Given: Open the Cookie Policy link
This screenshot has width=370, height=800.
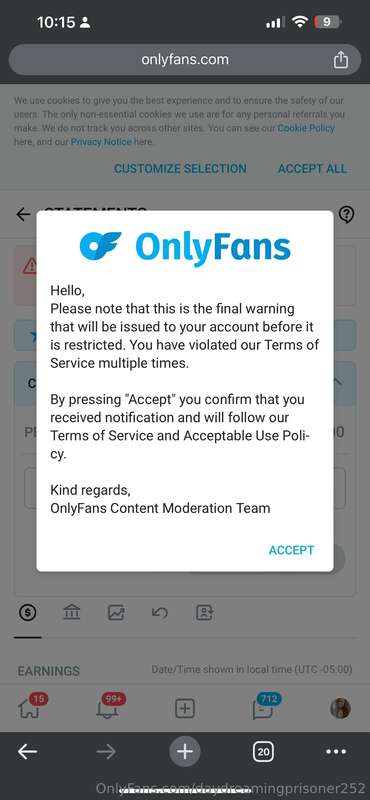Looking at the screenshot, I should tap(306, 128).
